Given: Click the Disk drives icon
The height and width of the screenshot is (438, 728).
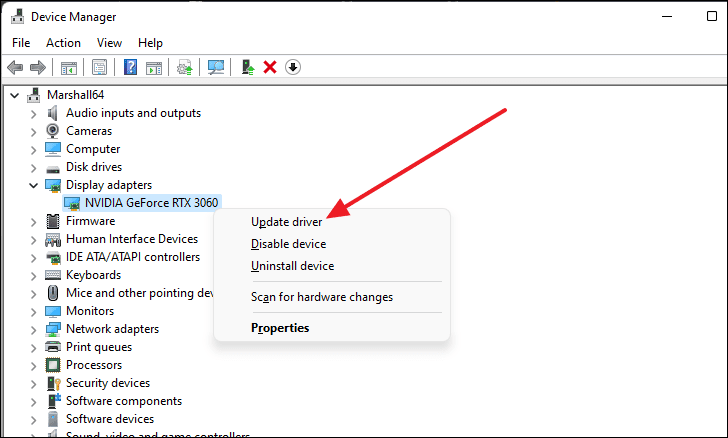Looking at the screenshot, I should pos(53,169).
